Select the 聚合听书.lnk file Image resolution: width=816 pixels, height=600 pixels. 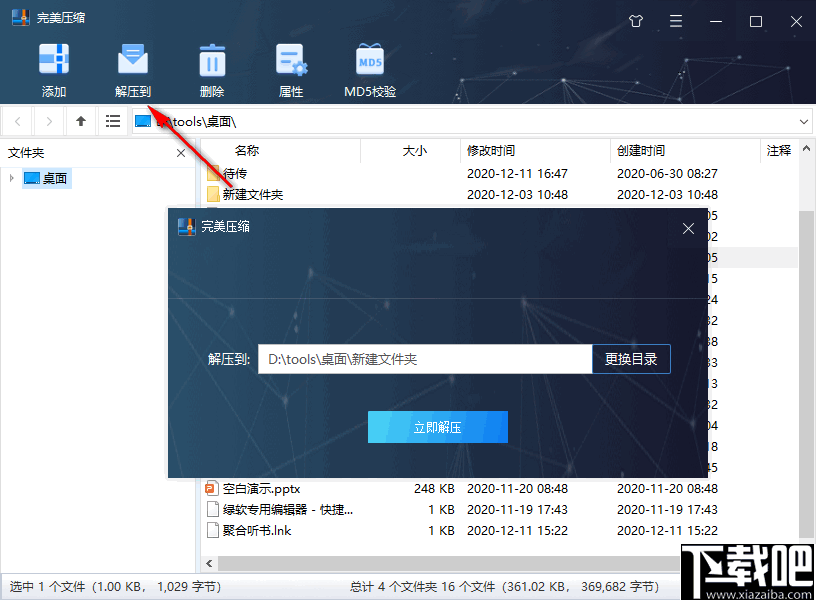click(x=500, y=530)
